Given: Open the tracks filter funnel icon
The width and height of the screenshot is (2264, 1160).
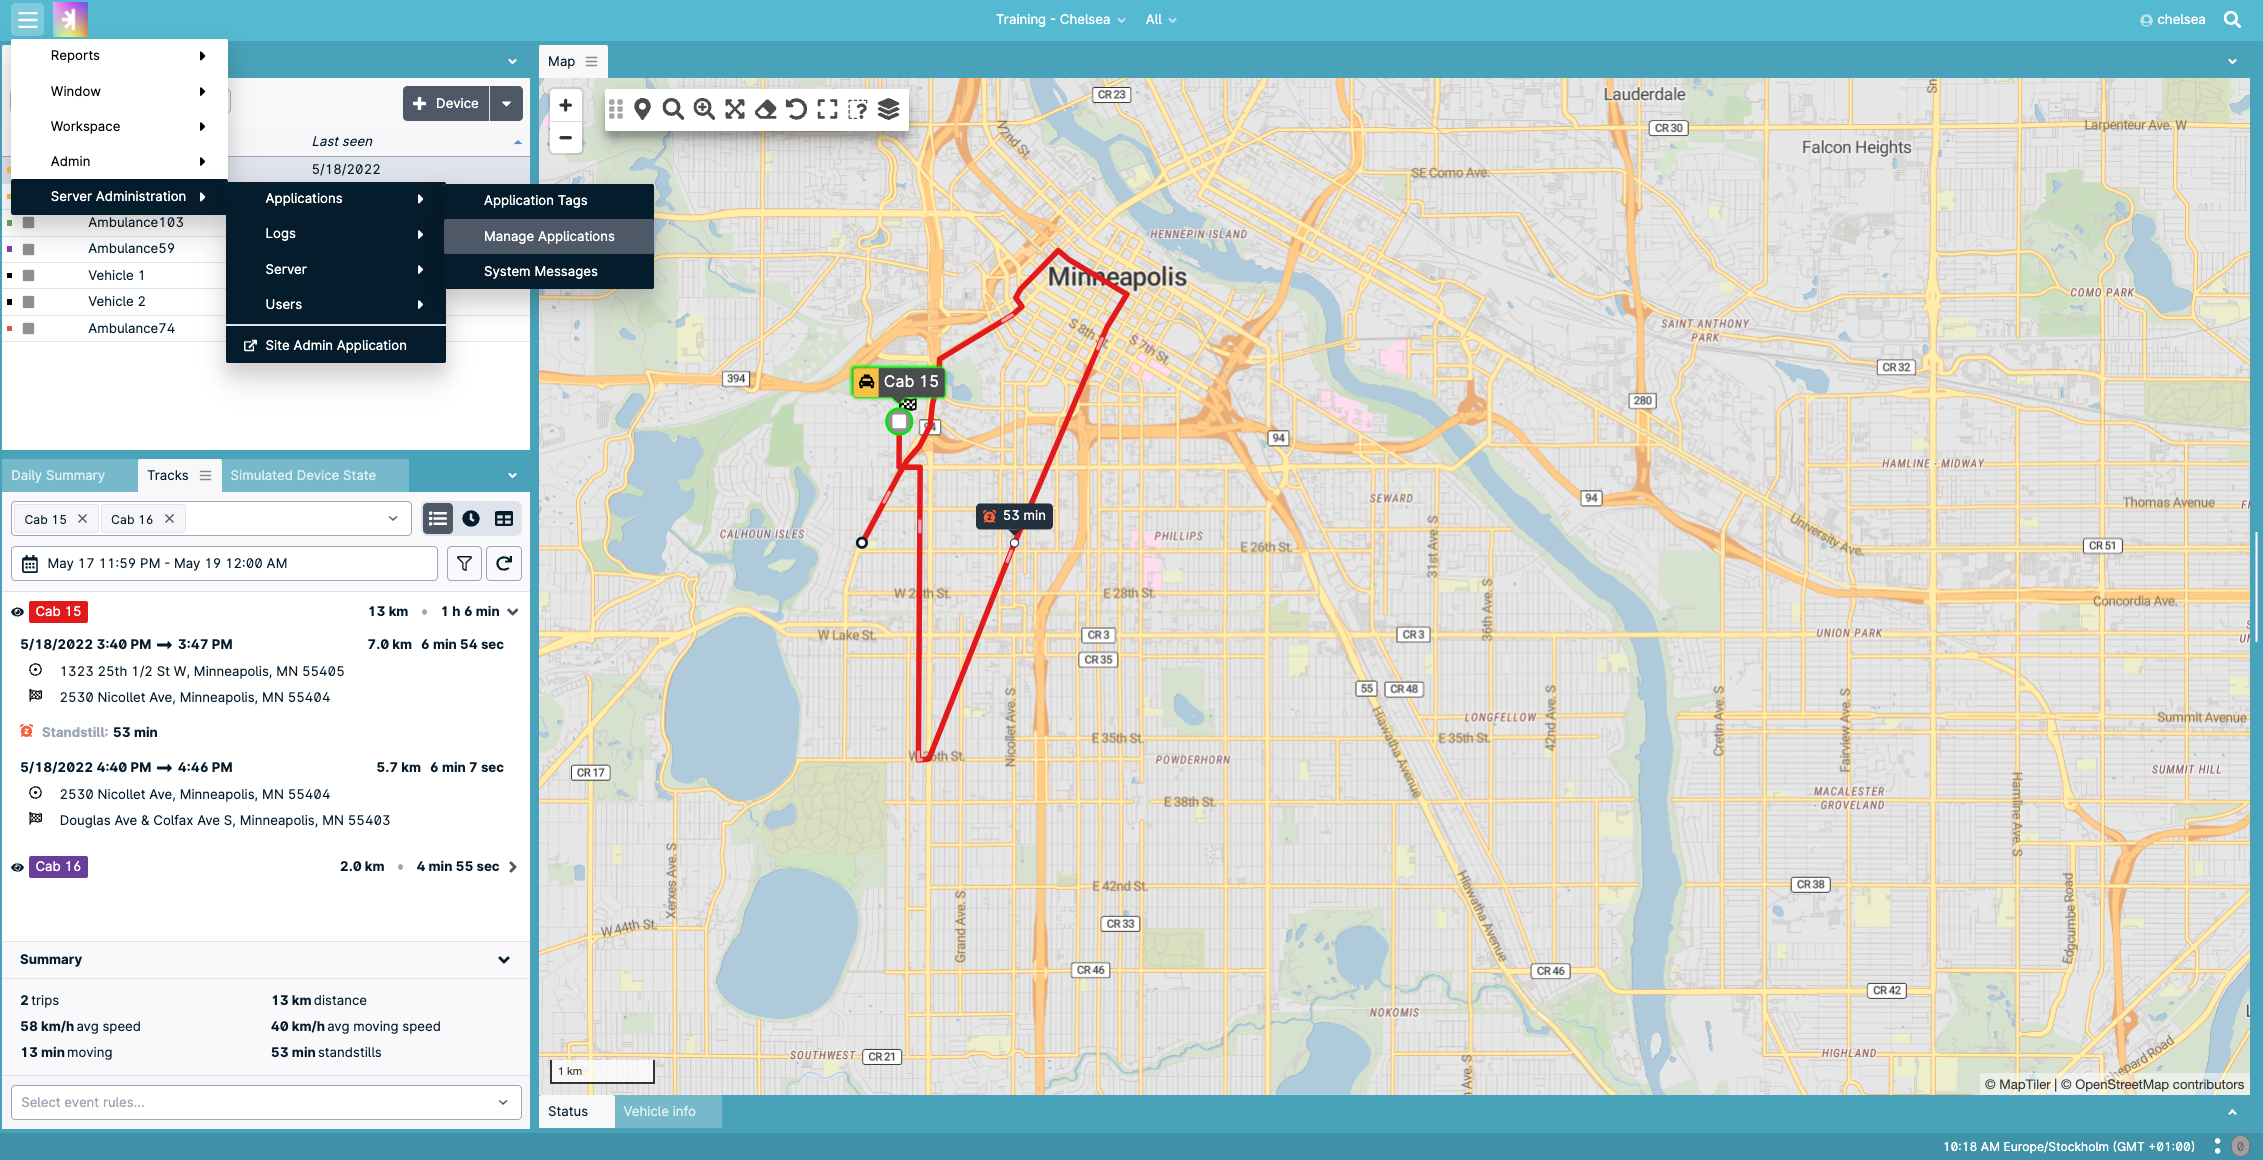Looking at the screenshot, I should pos(464,563).
